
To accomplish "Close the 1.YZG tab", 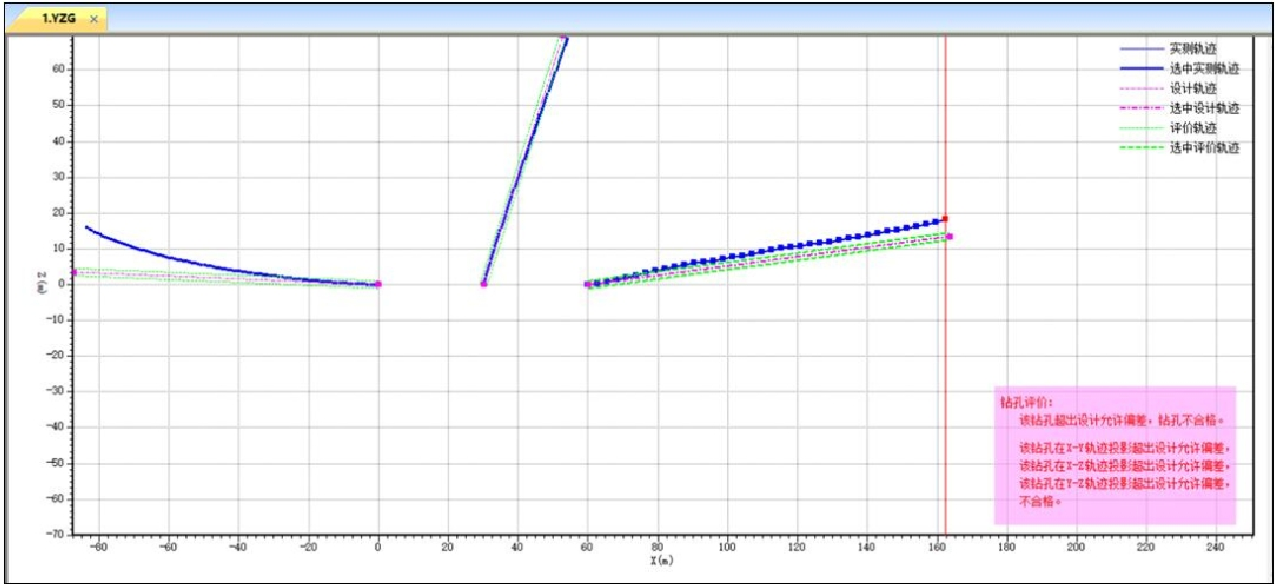I will coord(94,19).
